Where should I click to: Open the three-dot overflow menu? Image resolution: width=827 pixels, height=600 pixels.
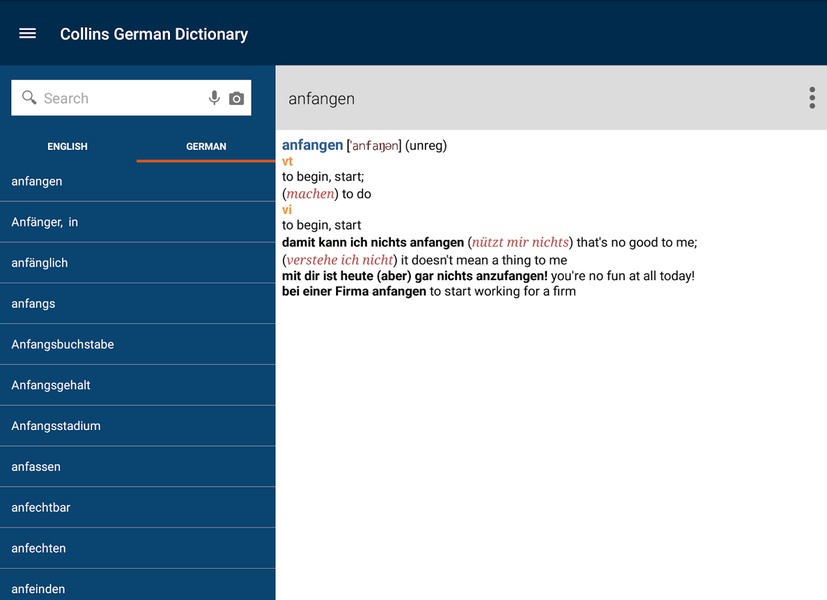point(812,98)
